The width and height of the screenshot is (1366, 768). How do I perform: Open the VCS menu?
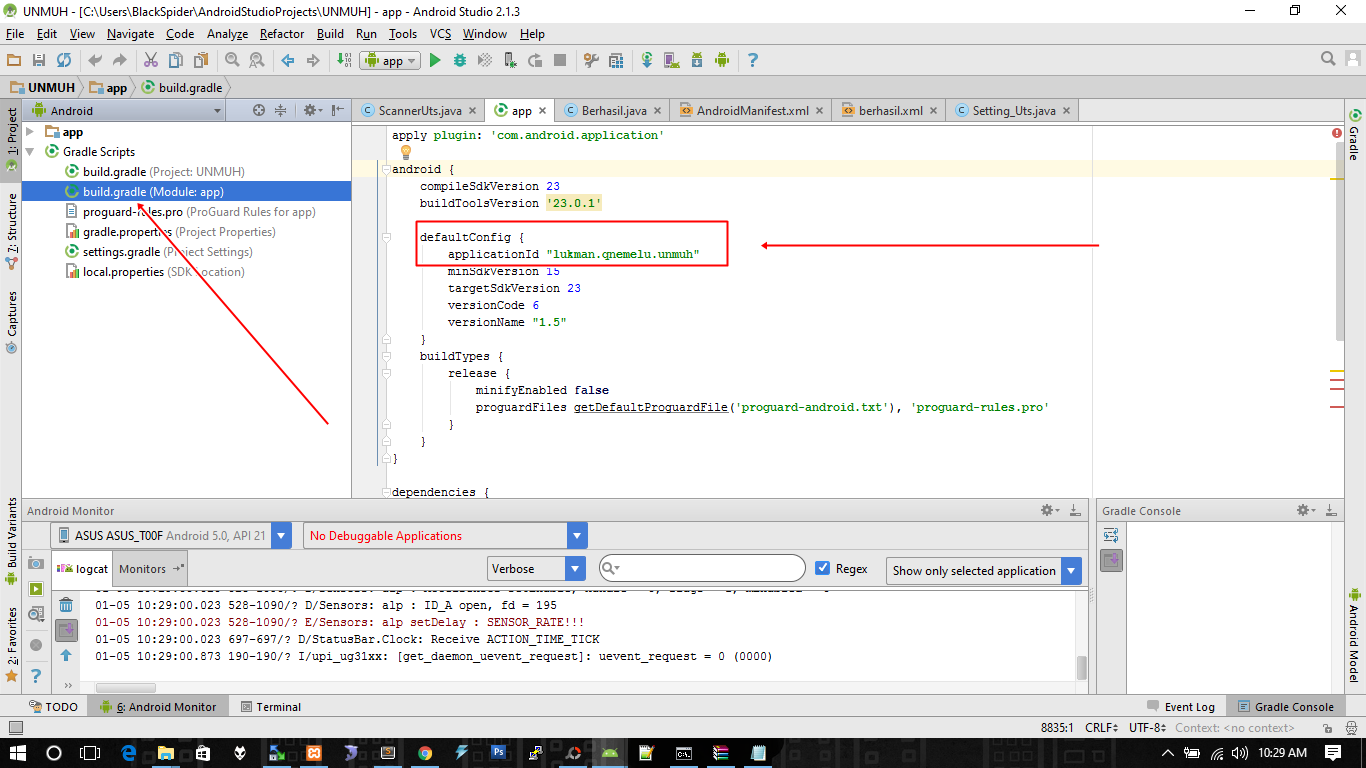point(440,33)
